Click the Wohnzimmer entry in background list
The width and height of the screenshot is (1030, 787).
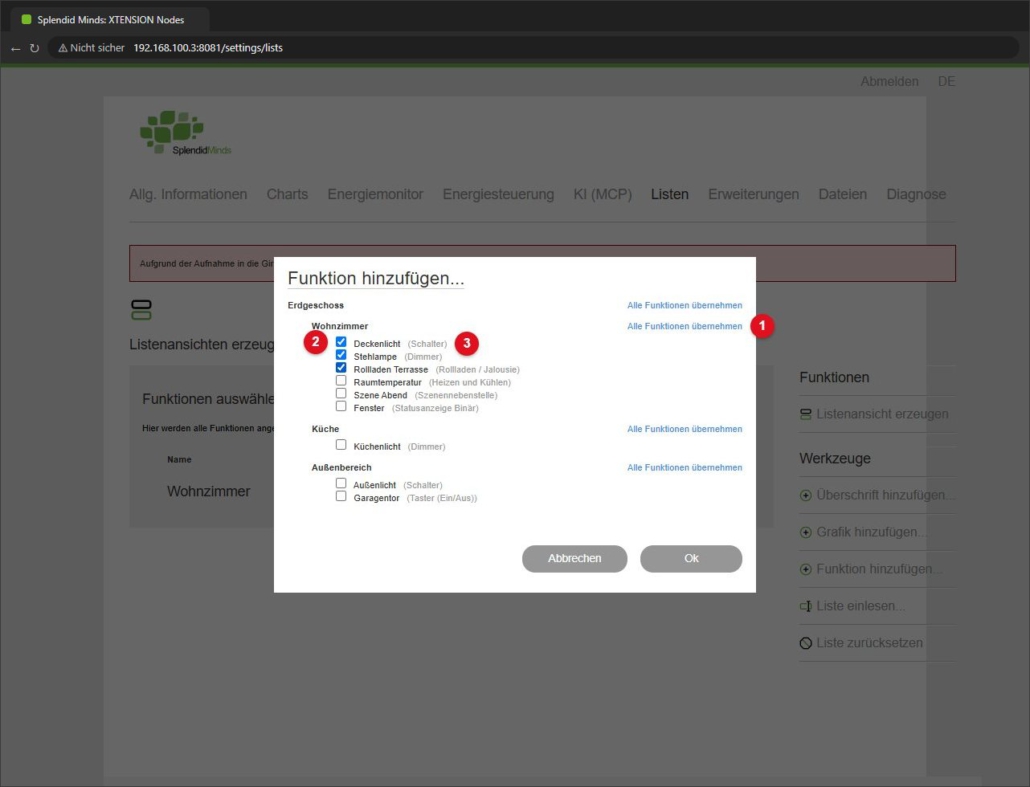208,491
